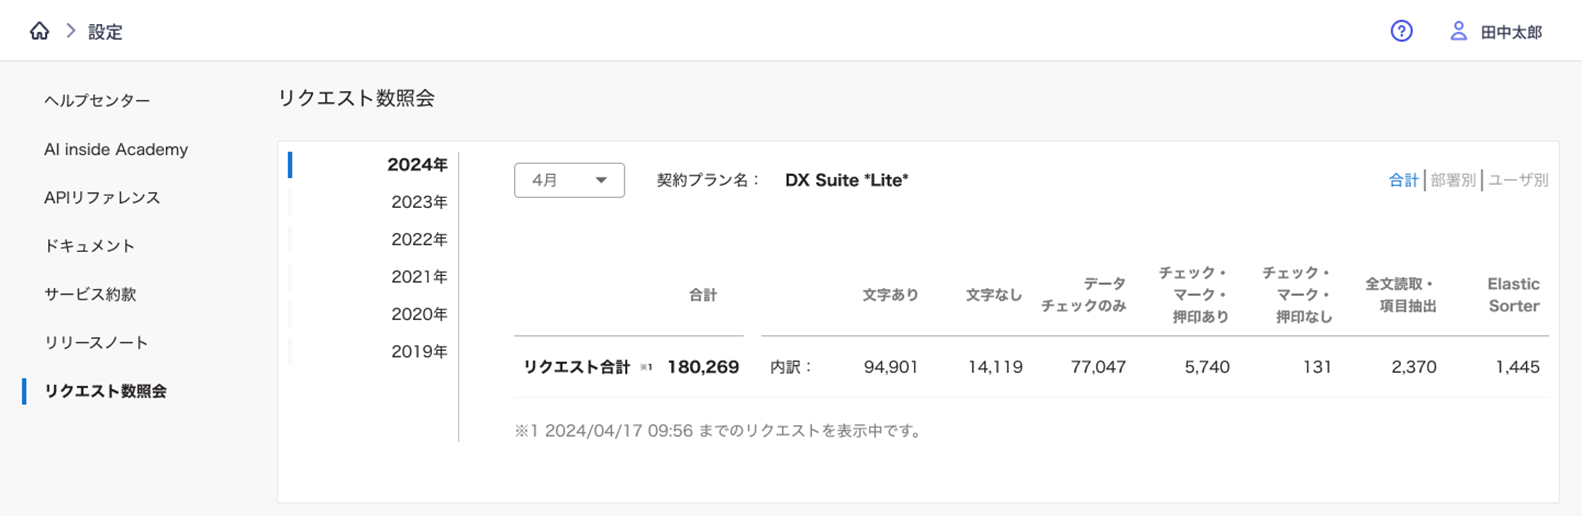Image resolution: width=1582 pixels, height=516 pixels.
Task: Click 設定 in the breadcrumb
Action: tap(105, 32)
